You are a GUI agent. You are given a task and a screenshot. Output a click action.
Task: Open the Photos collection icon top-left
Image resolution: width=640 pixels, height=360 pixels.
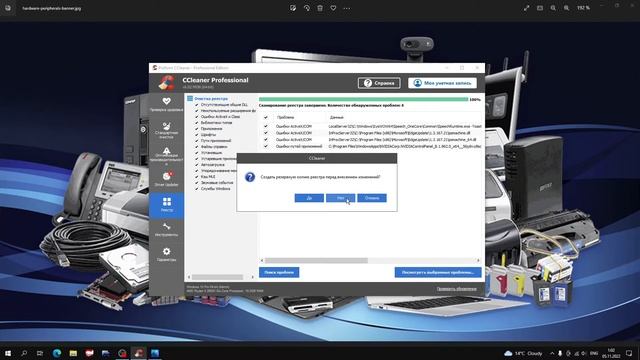8,8
